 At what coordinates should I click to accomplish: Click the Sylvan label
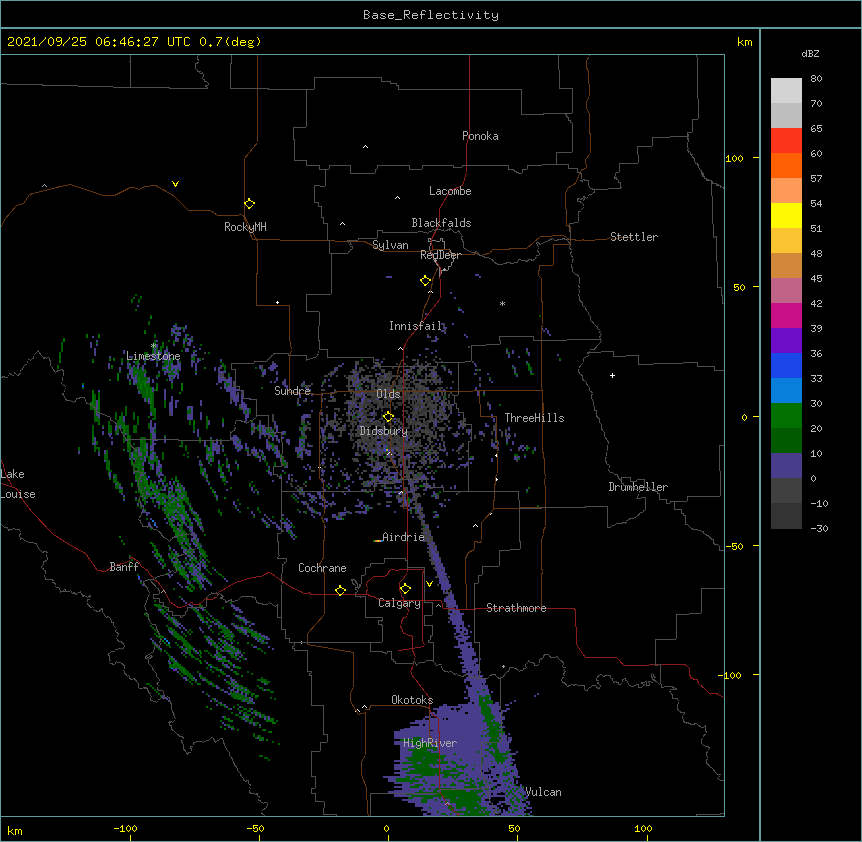pos(390,245)
